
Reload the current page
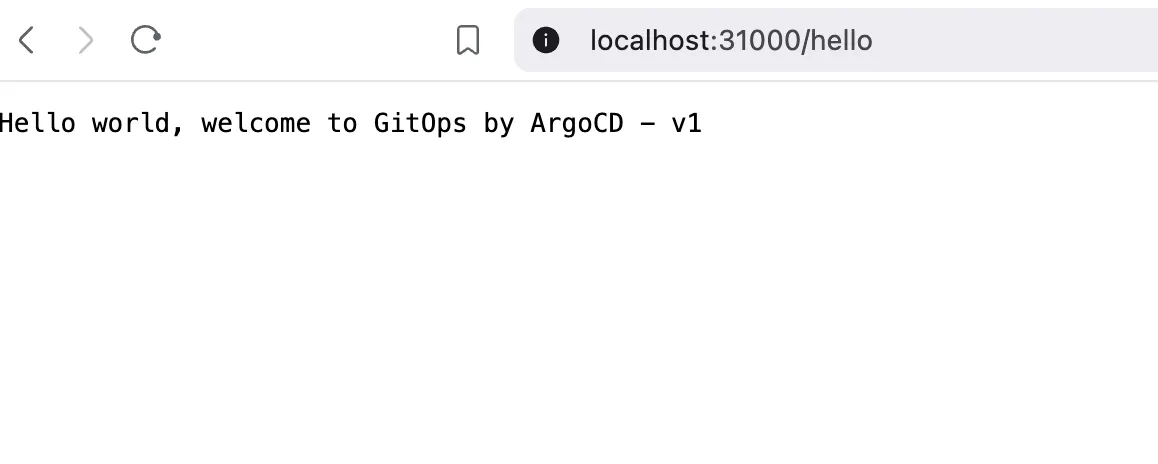point(146,40)
